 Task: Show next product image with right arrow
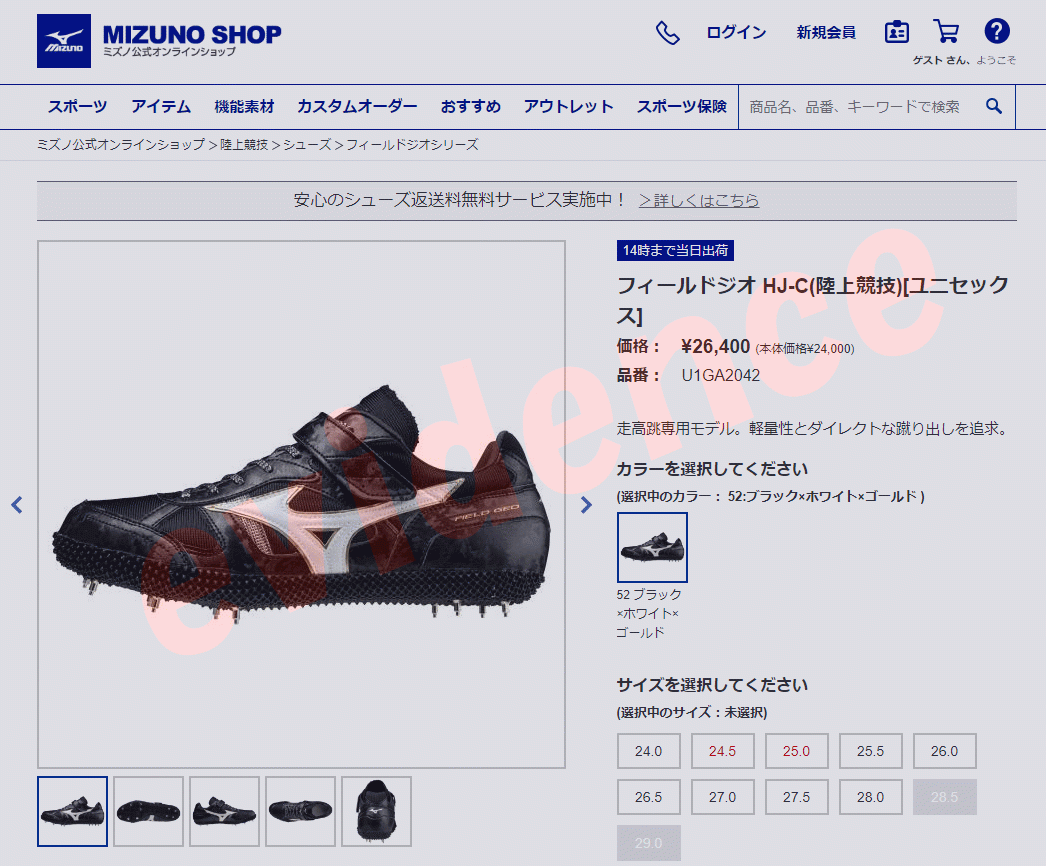click(586, 505)
